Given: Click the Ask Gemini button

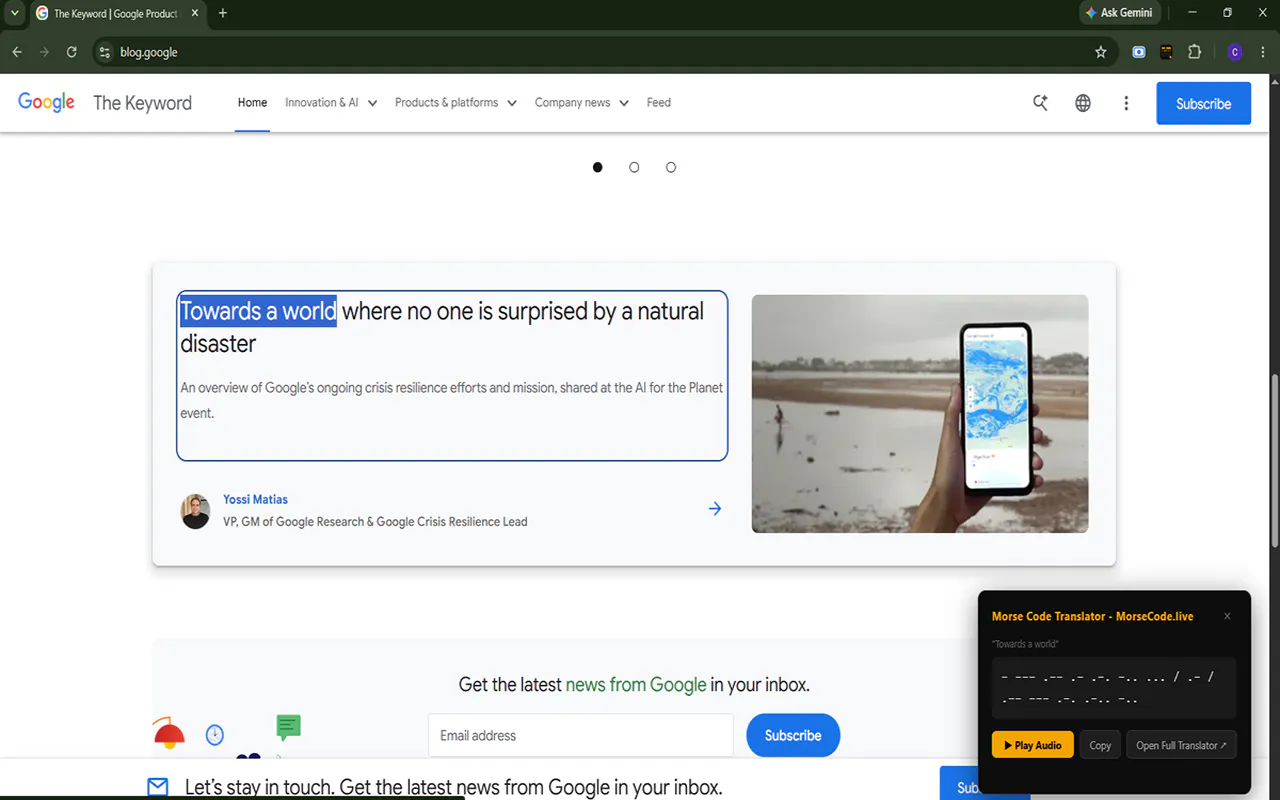Looking at the screenshot, I should (1119, 13).
